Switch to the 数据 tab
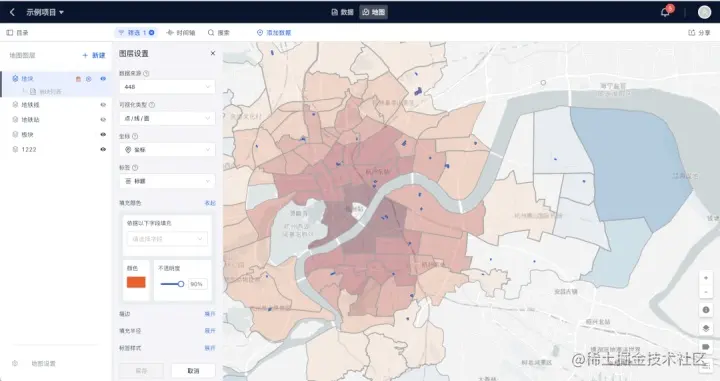Screen dimensions: 720x381 [343, 12]
